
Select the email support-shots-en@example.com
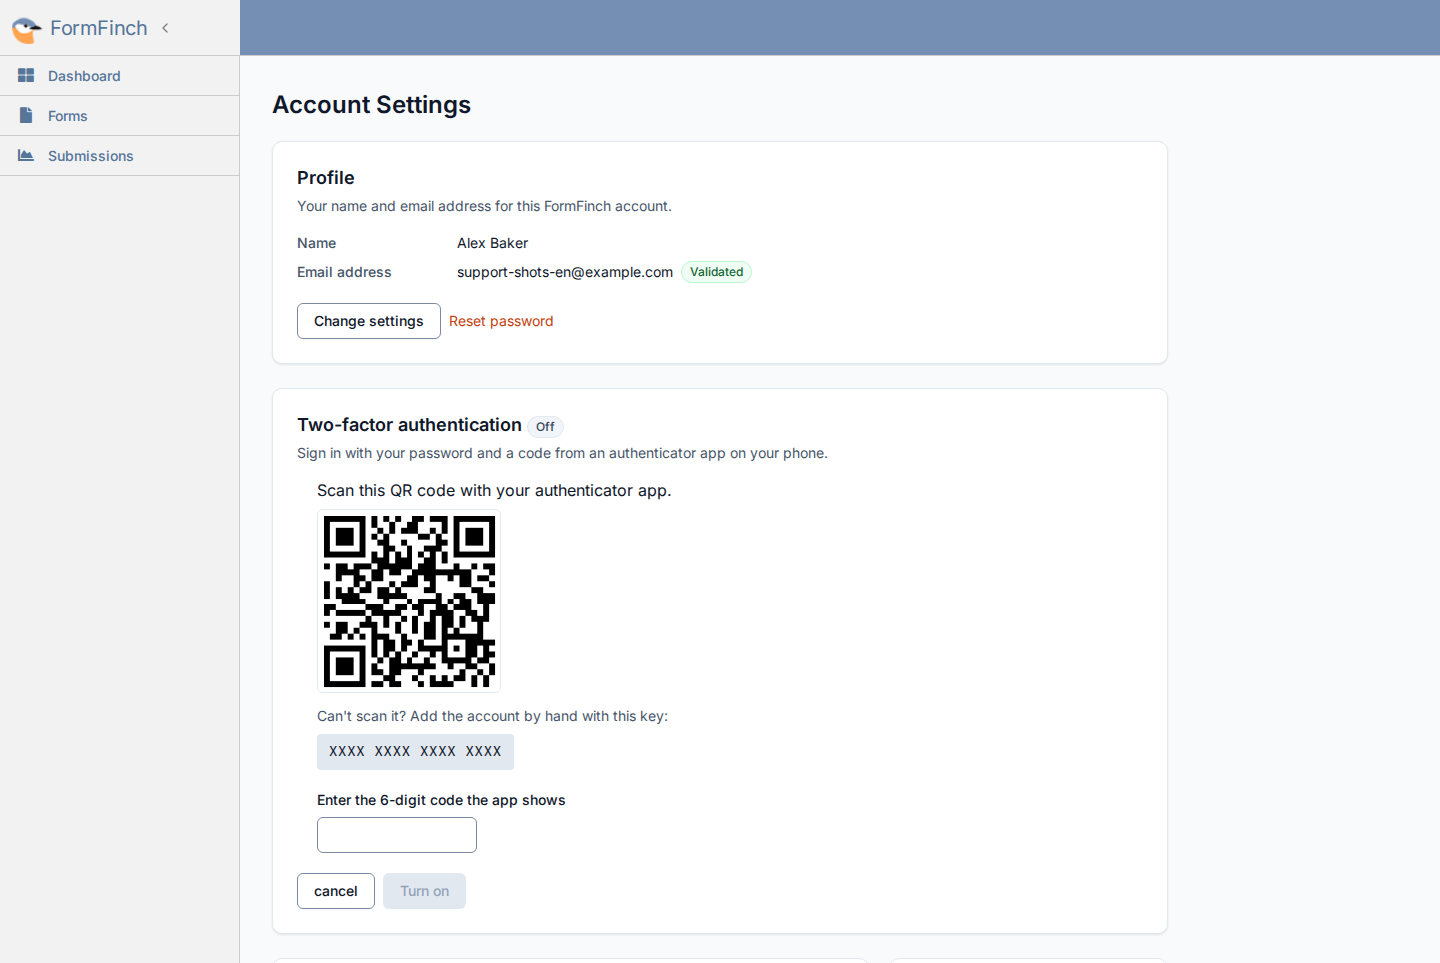(x=565, y=272)
